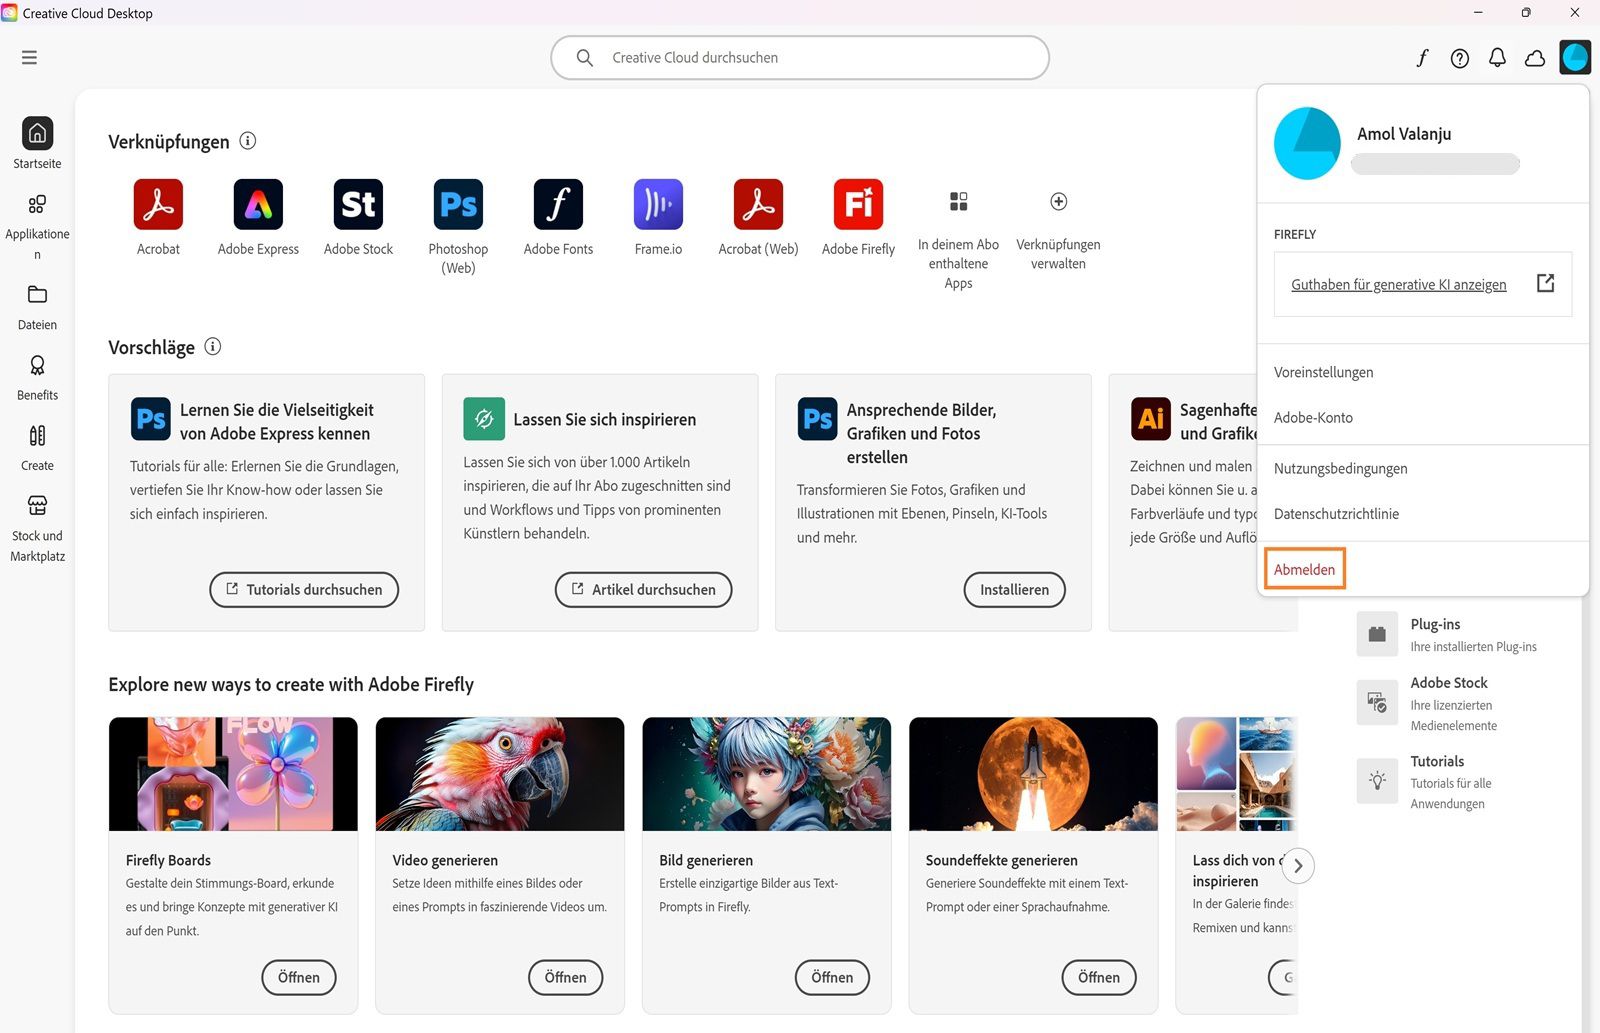This screenshot has width=1600, height=1033.
Task: Open notifications bell icon
Action: (1497, 58)
